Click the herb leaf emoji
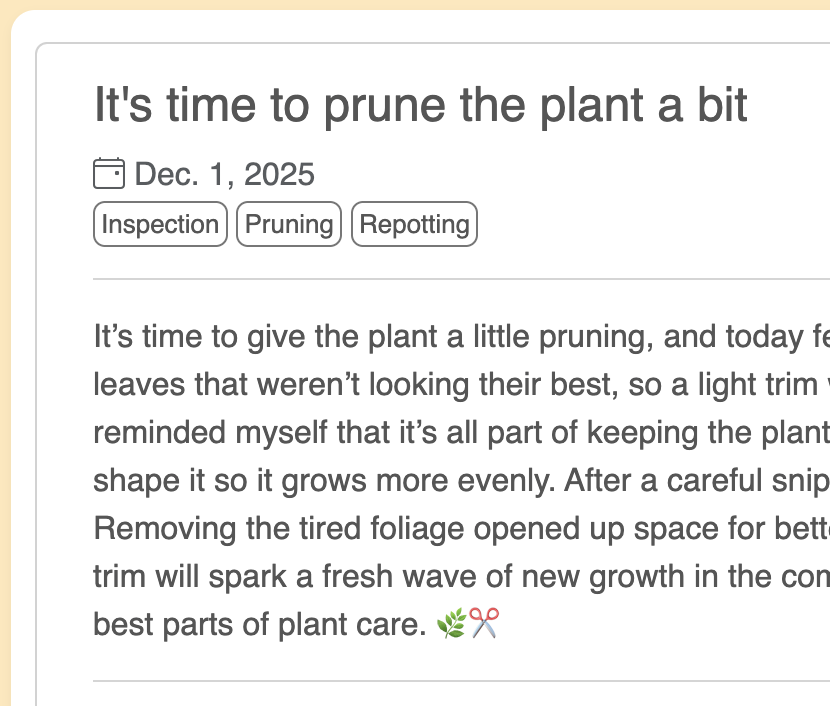Screen dimensions: 830x706 pyautogui.click(x=451, y=625)
